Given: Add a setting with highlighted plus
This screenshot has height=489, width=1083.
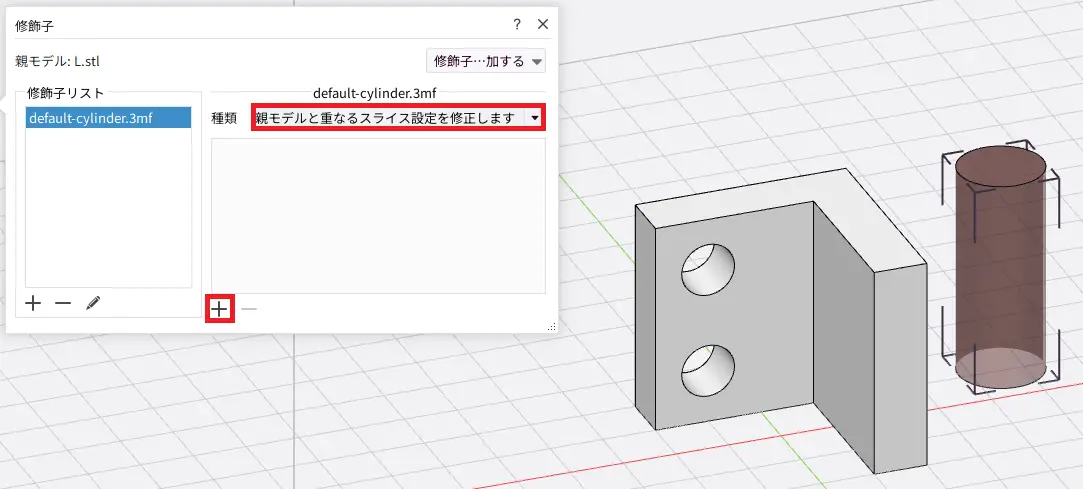Looking at the screenshot, I should [220, 309].
